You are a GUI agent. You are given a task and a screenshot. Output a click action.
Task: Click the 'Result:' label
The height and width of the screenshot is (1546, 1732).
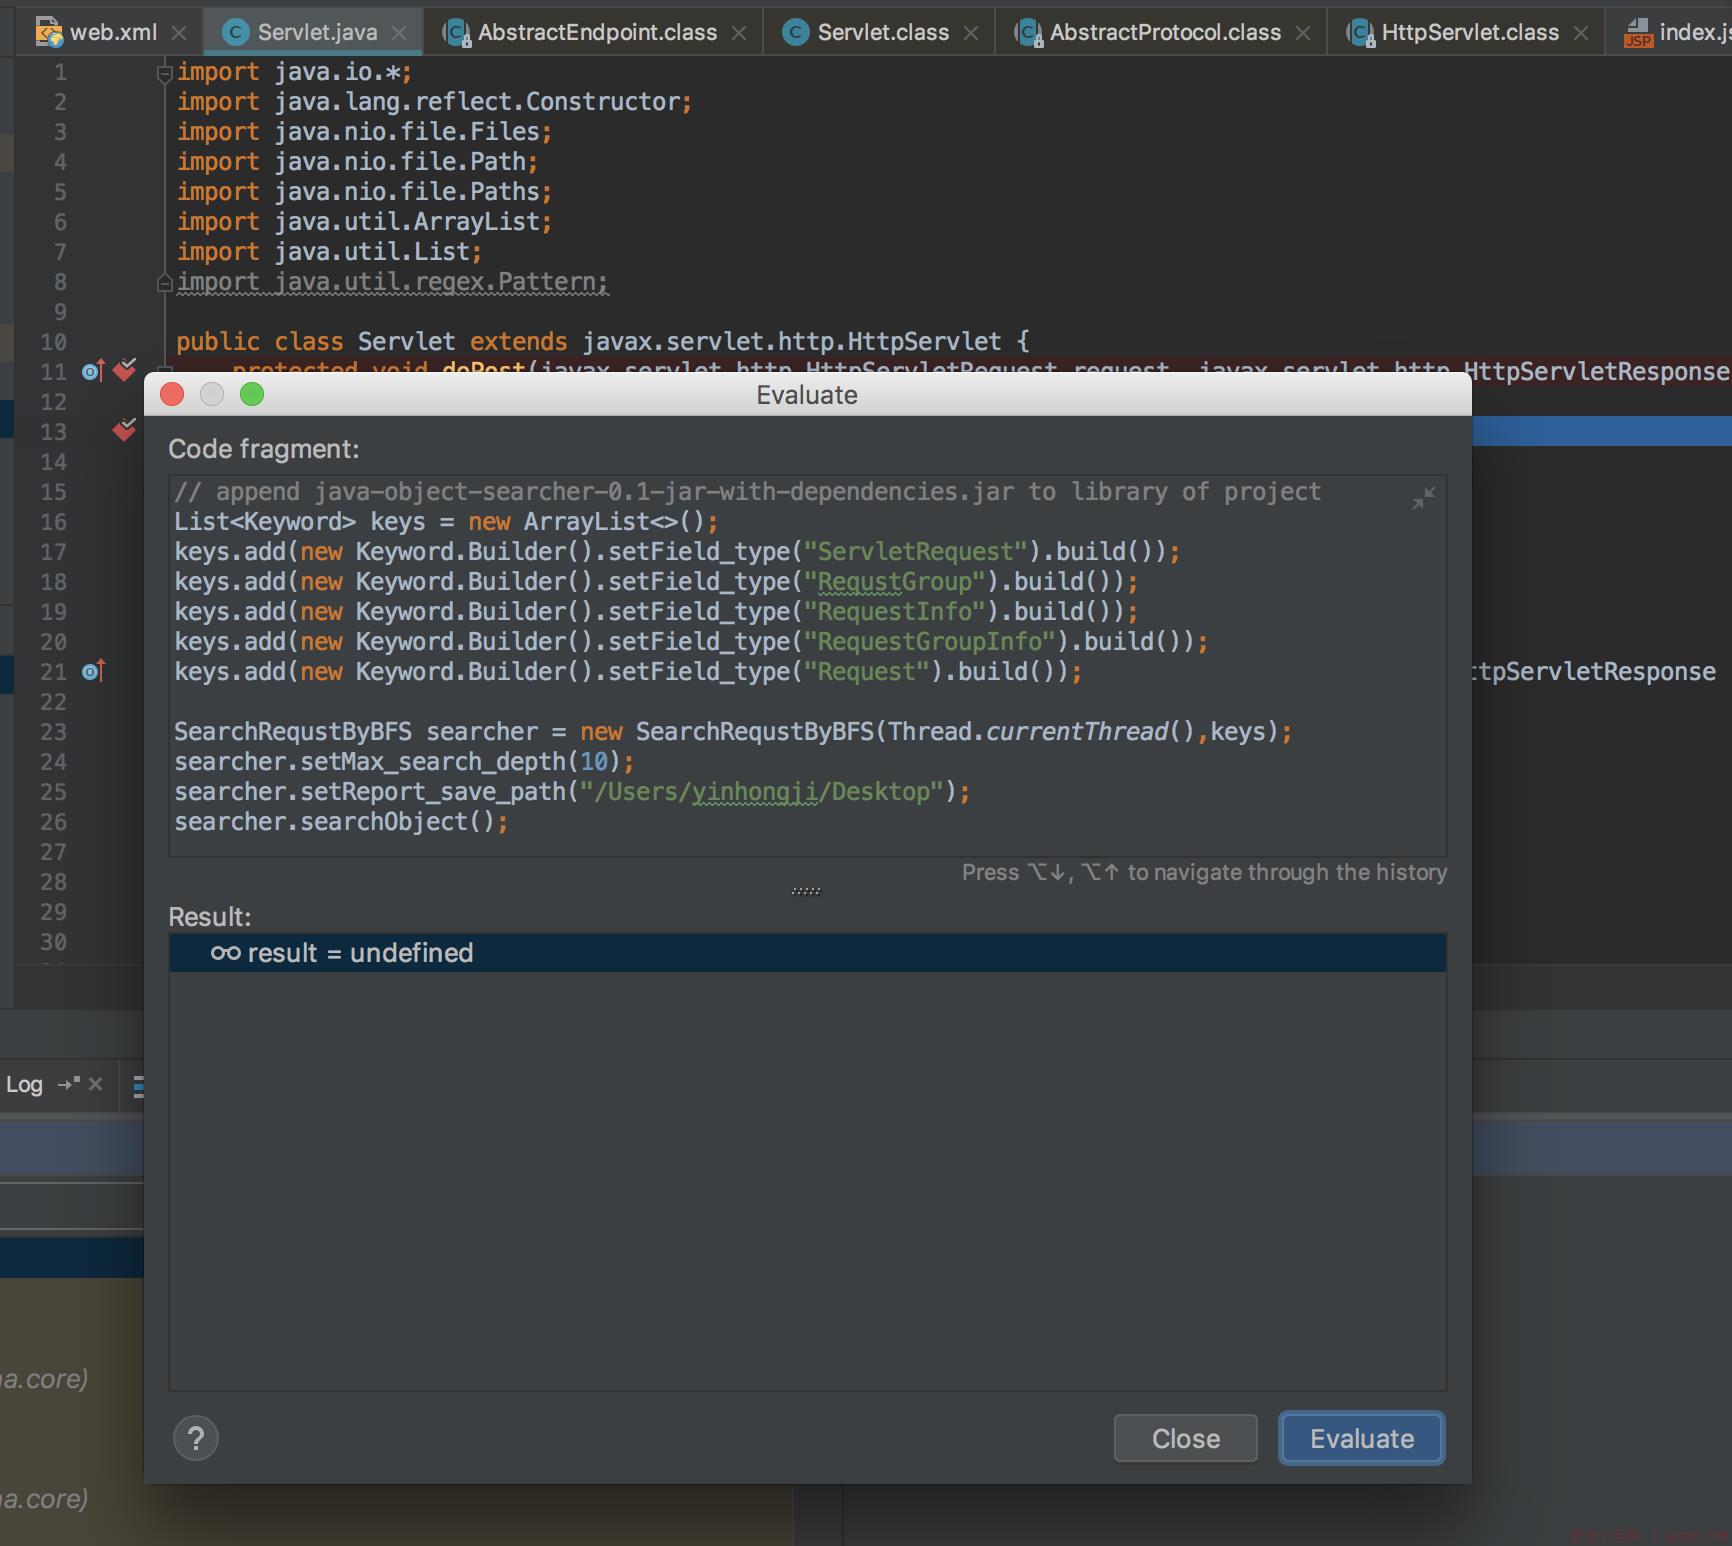click(x=210, y=917)
